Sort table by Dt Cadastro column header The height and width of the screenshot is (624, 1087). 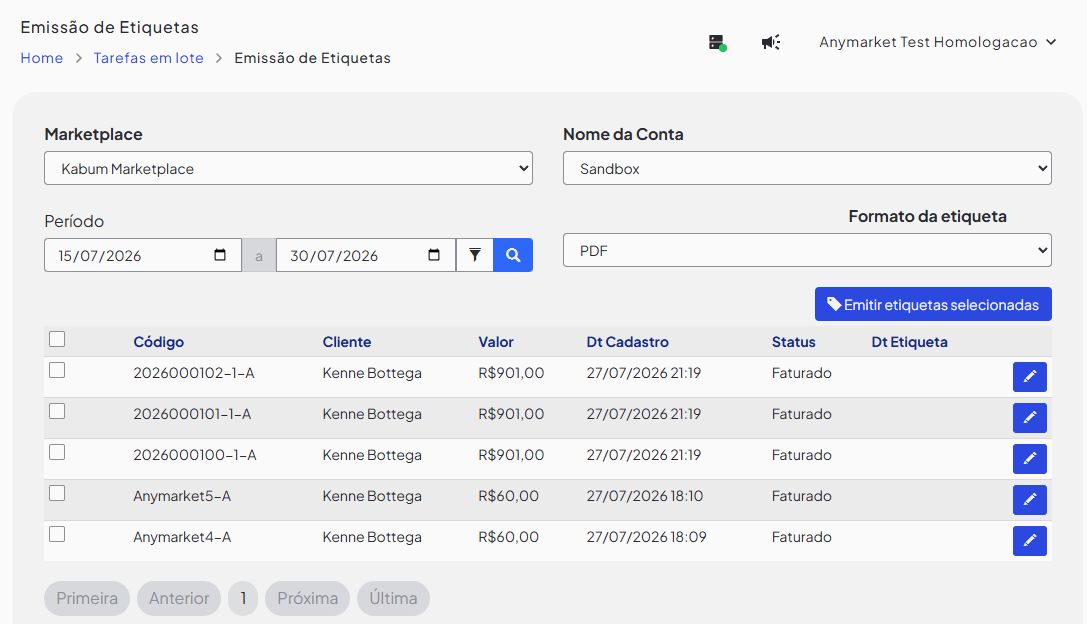(x=627, y=342)
